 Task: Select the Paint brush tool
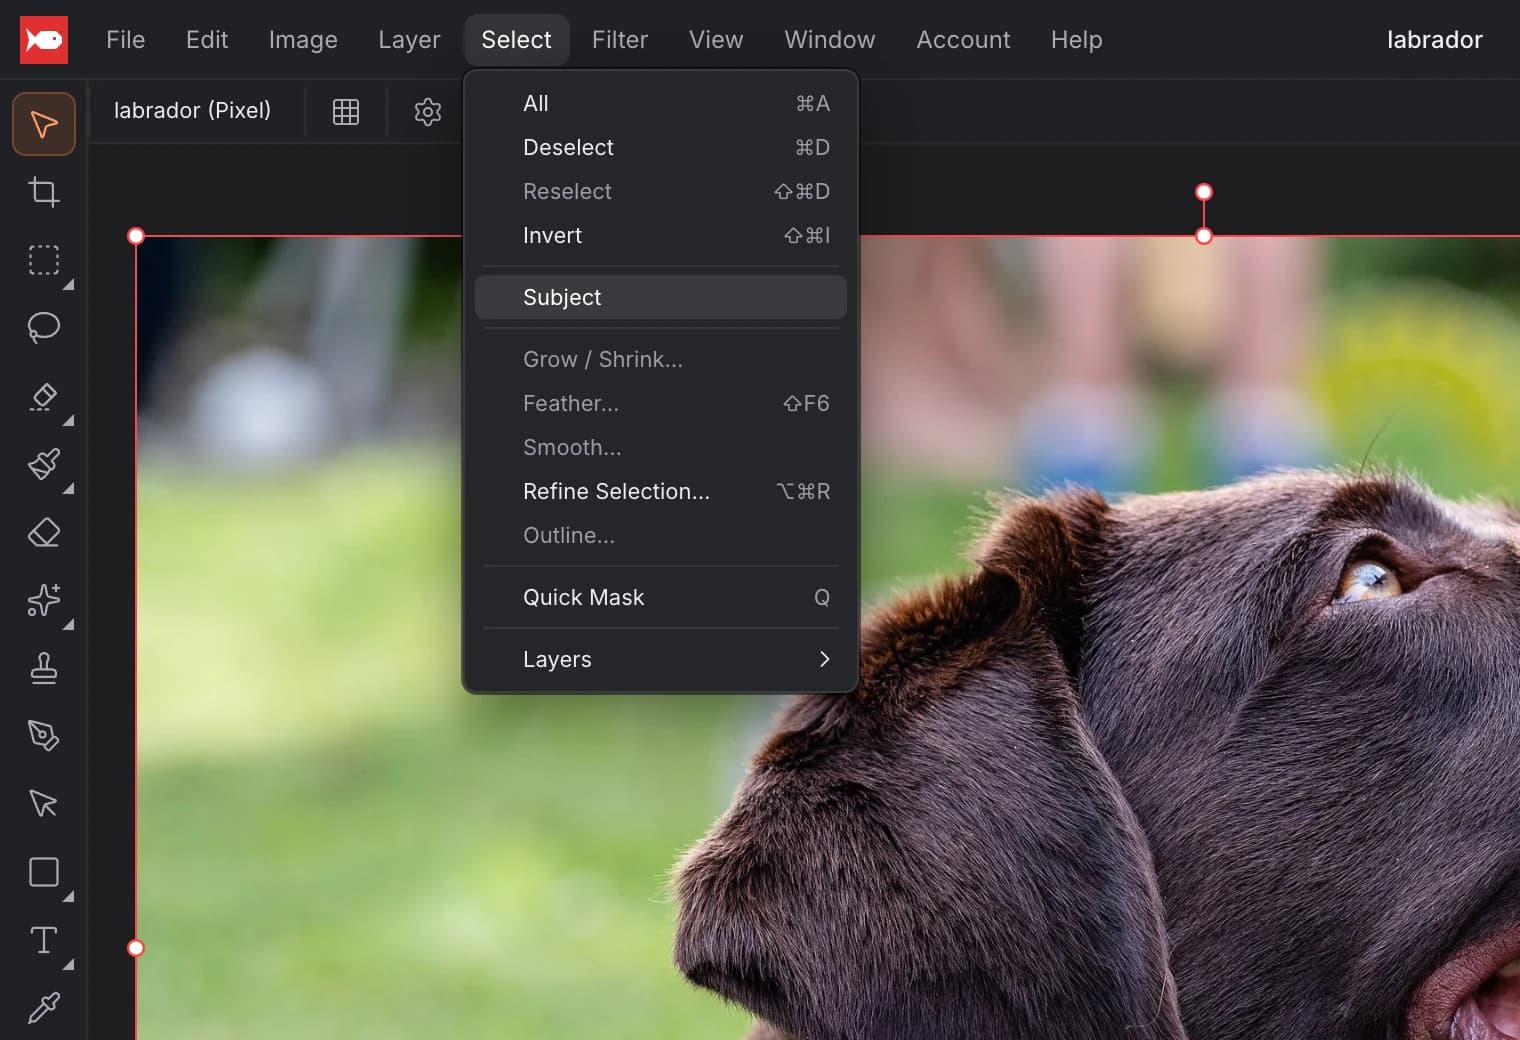coord(44,464)
